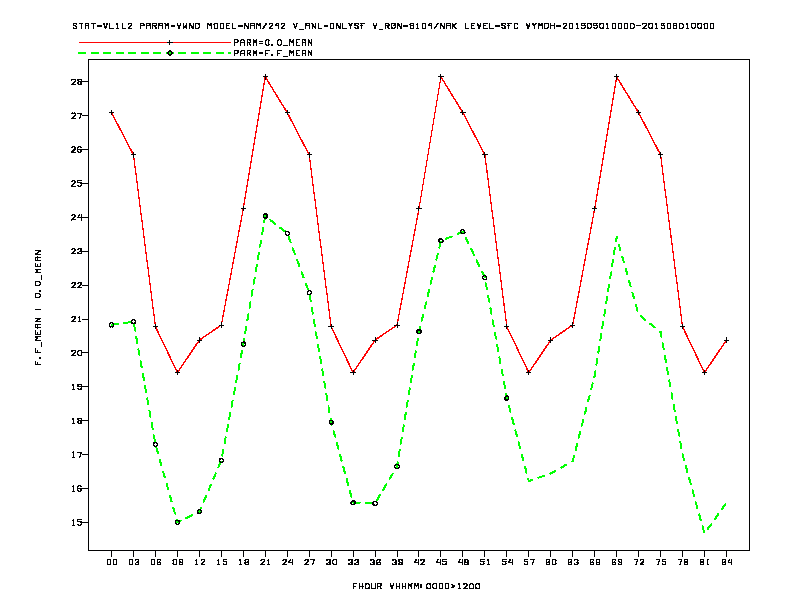Image resolution: width=792 pixels, height=612 pixels.
Task: Click the x-axis tick label 15
Action: pos(221,562)
